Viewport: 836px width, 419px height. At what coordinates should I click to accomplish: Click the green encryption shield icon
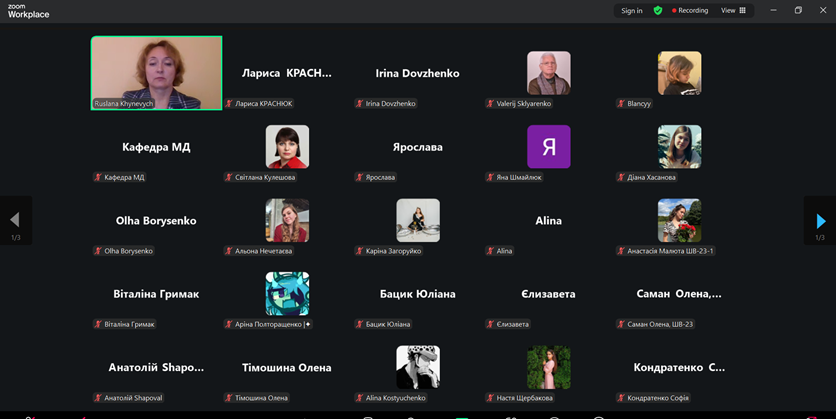pos(658,11)
